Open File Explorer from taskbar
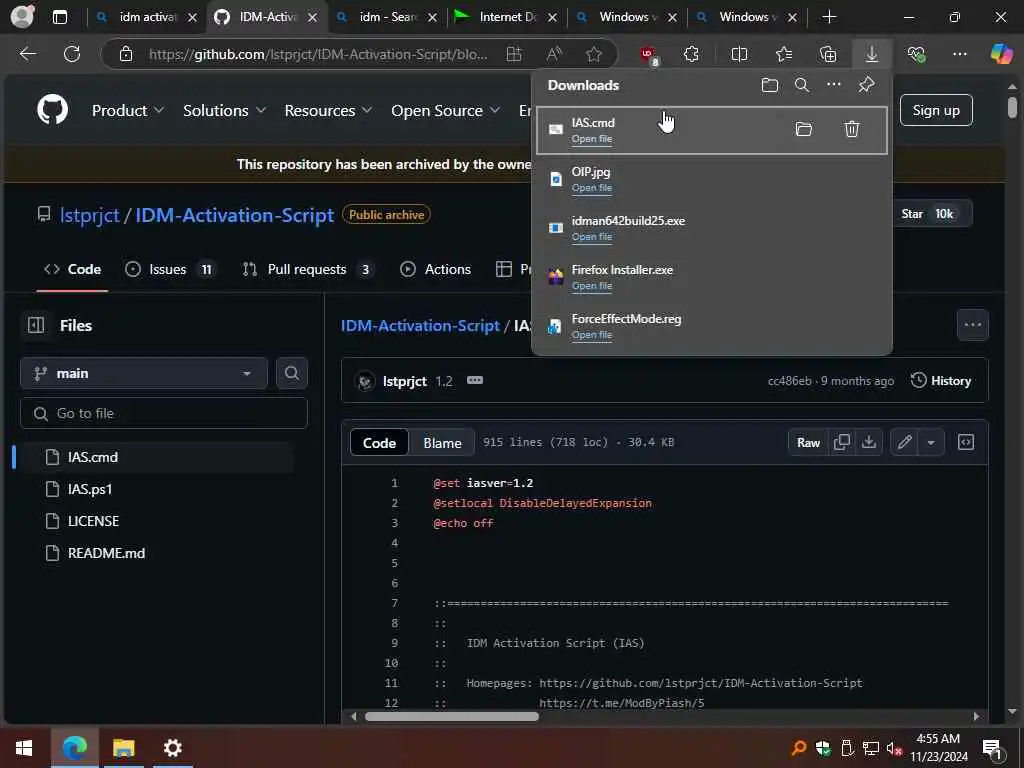This screenshot has width=1024, height=768. point(123,748)
